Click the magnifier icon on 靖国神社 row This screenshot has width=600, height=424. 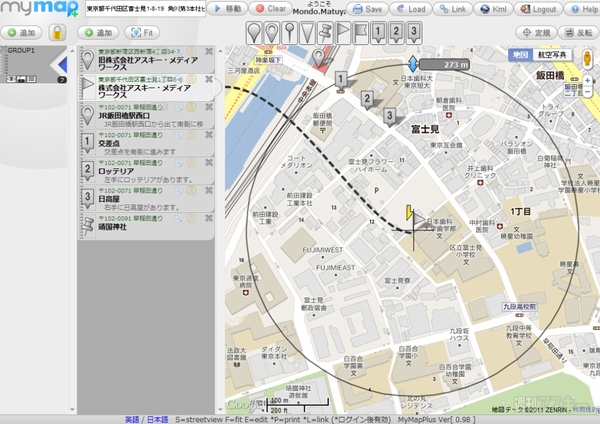click(178, 218)
